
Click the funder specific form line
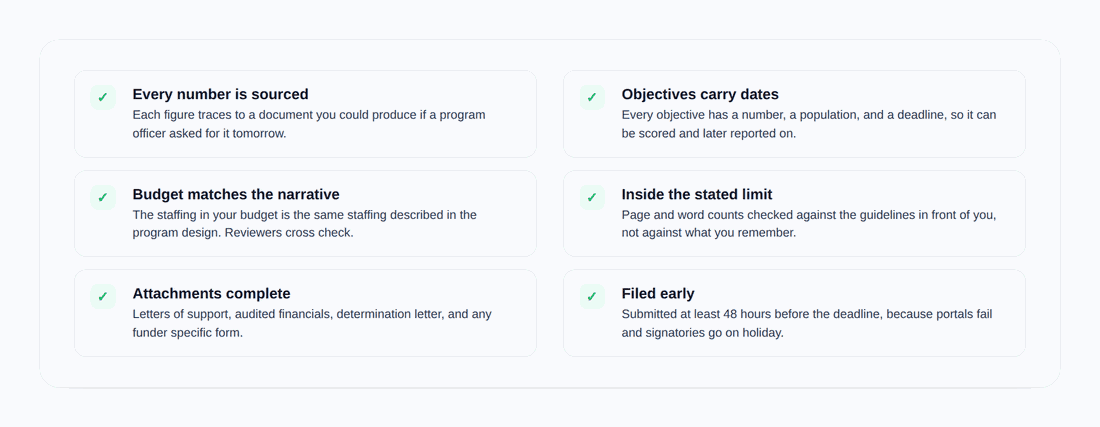(x=187, y=332)
